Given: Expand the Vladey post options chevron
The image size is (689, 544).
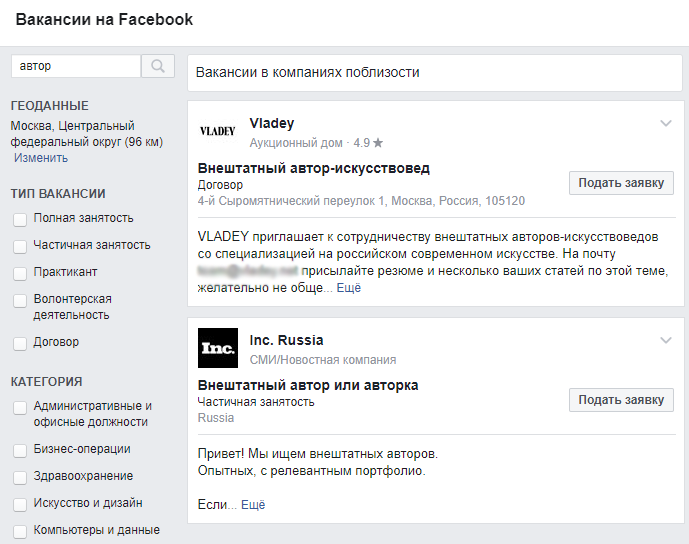Looking at the screenshot, I should [666, 123].
